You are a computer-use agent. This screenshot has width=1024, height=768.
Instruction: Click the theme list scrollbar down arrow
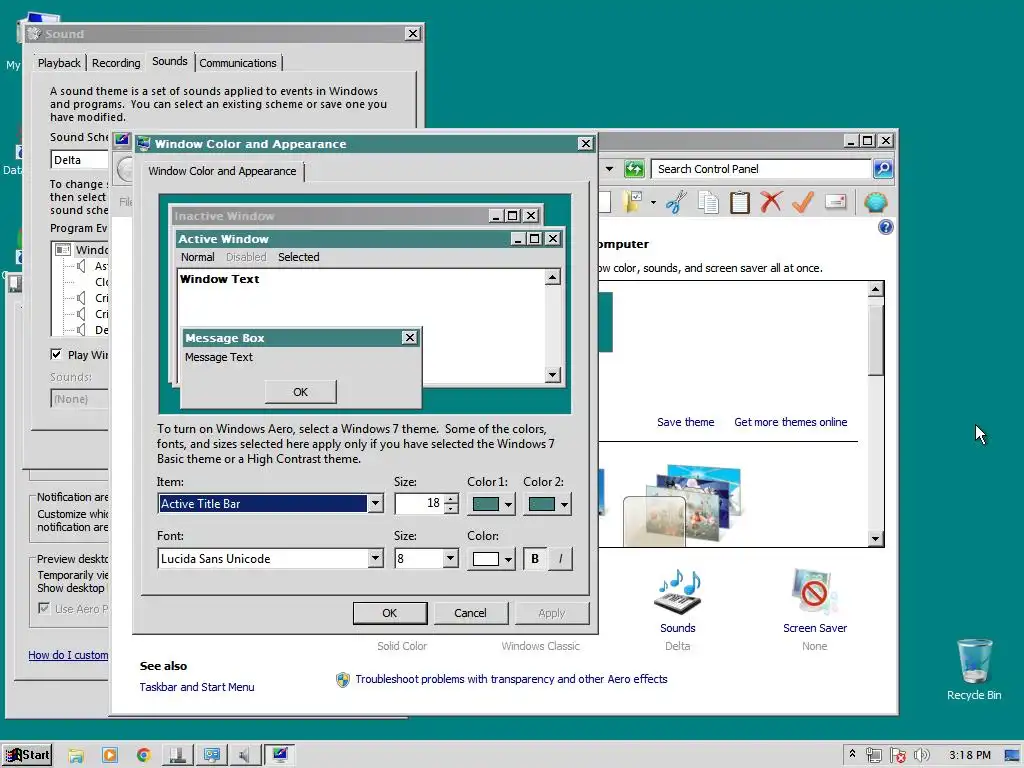click(876, 539)
